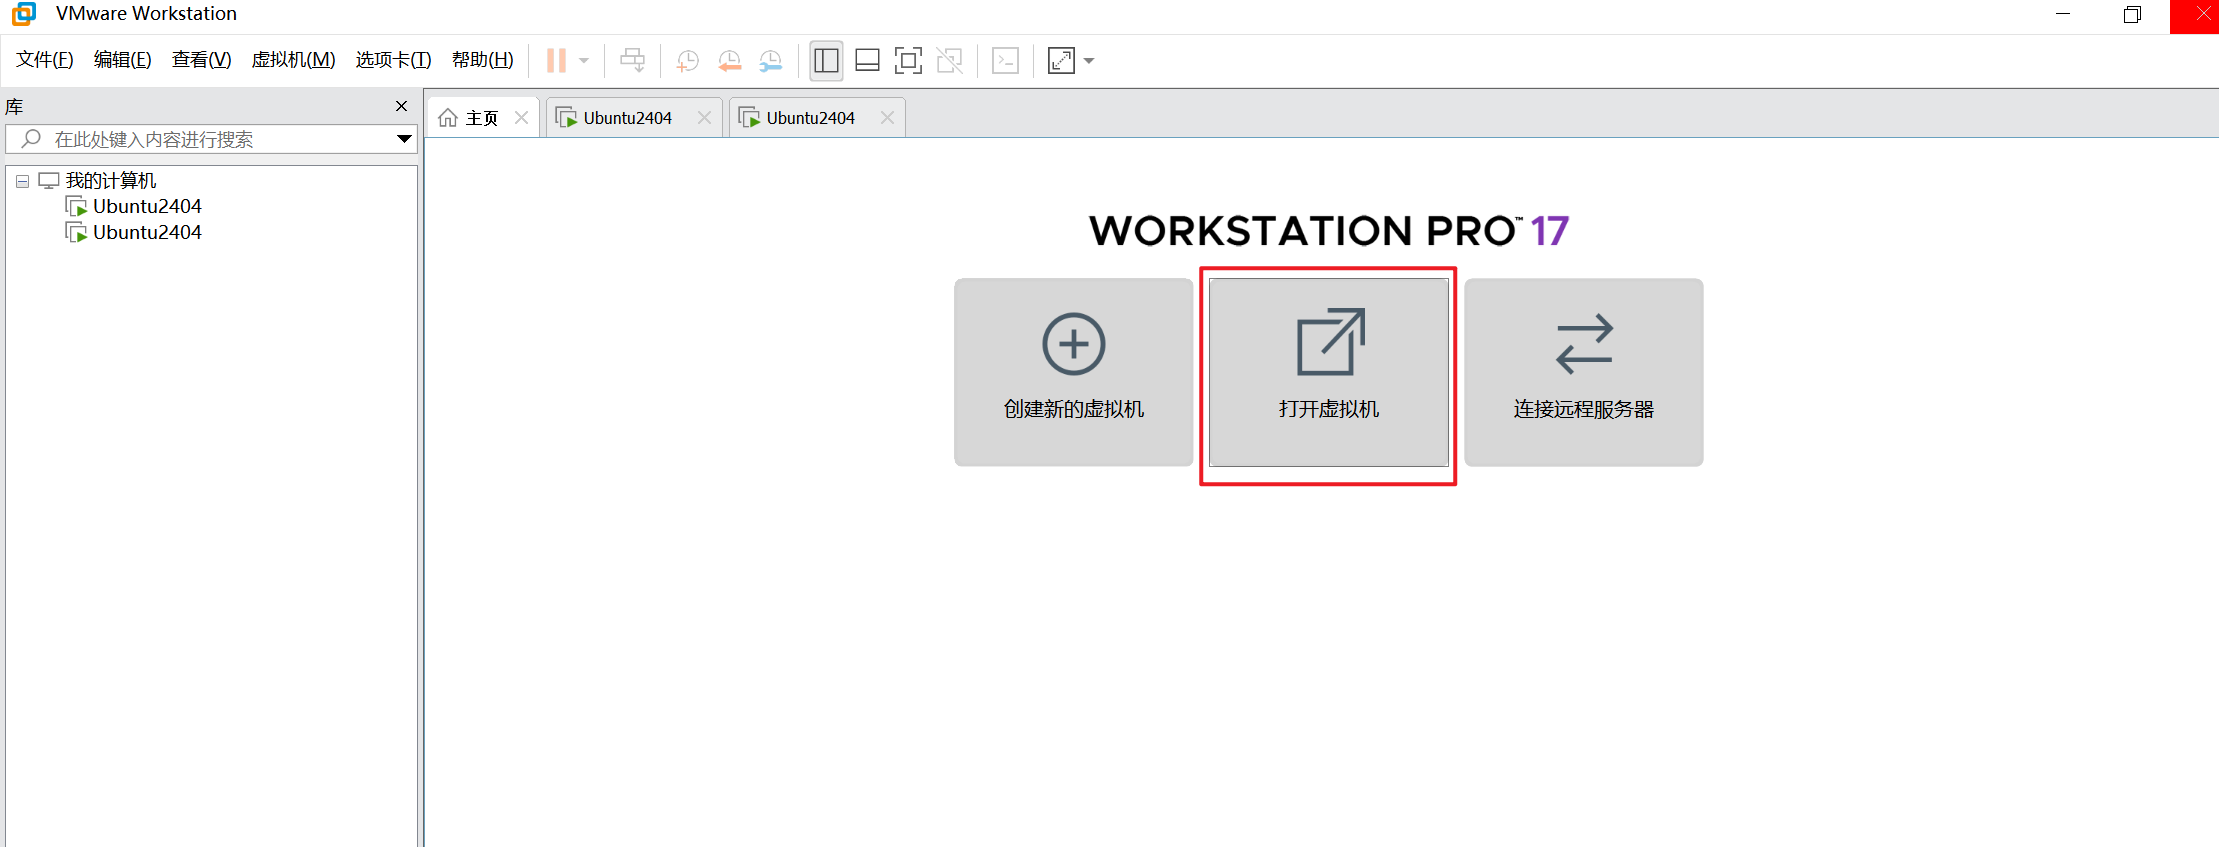Screen dimensions: 2219x847
Task: Click the library search input field
Action: [211, 139]
